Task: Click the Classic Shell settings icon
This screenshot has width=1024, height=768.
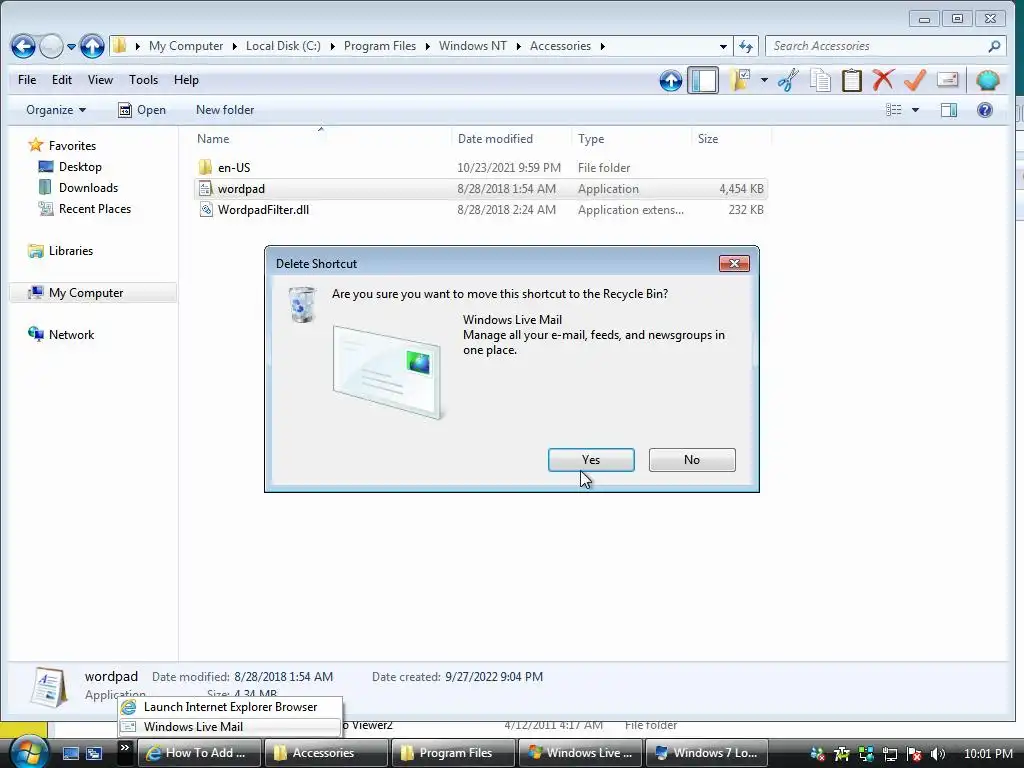Action: click(987, 80)
